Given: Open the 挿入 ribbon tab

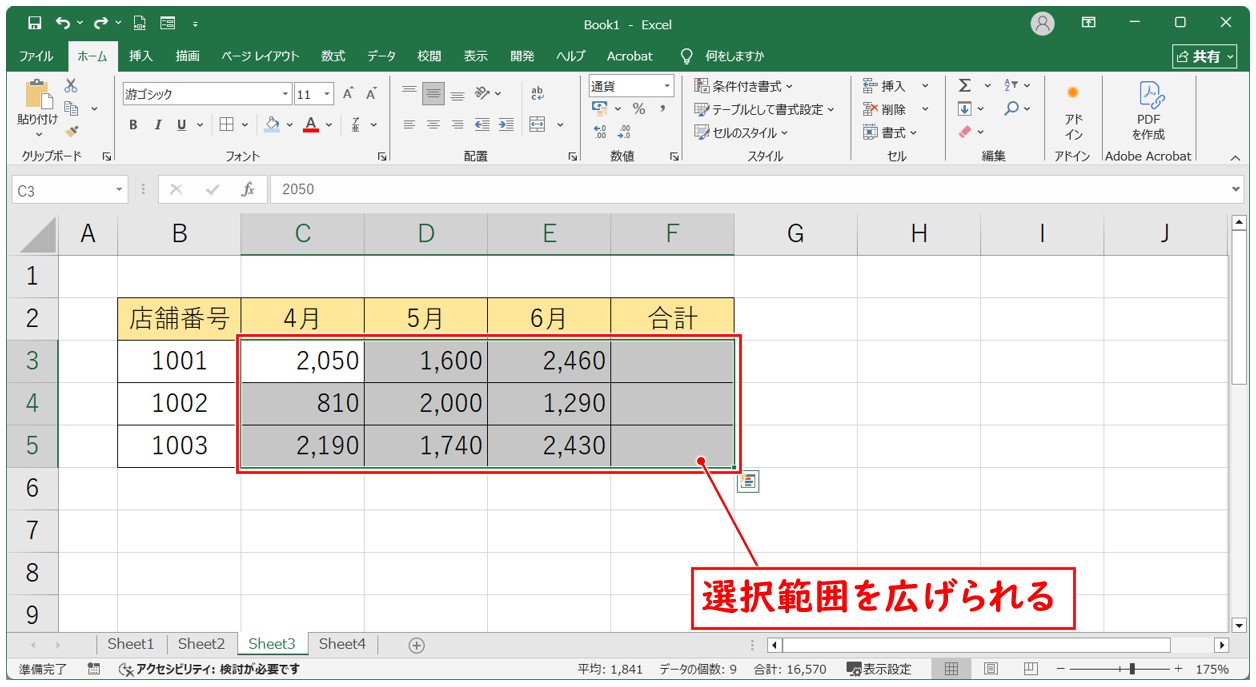Looking at the screenshot, I should click(x=141, y=56).
